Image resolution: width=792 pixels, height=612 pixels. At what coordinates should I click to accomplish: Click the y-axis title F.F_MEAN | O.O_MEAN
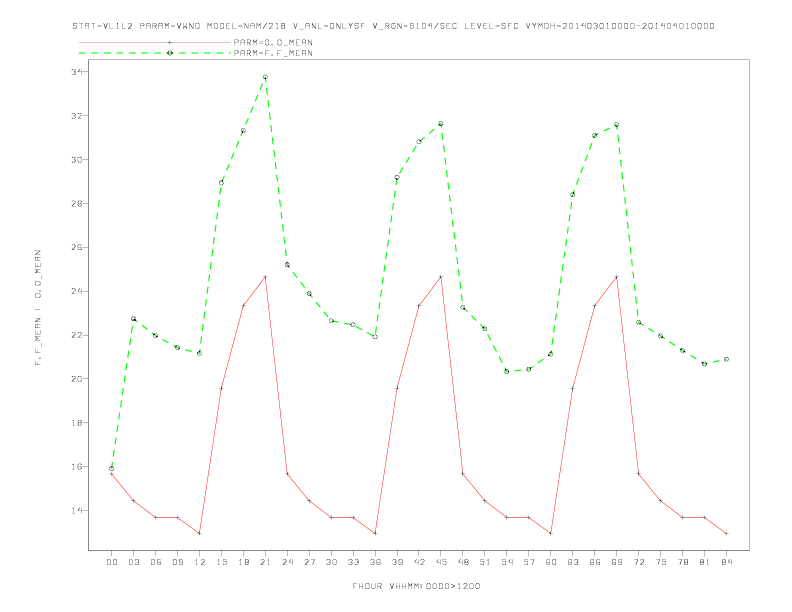38,308
